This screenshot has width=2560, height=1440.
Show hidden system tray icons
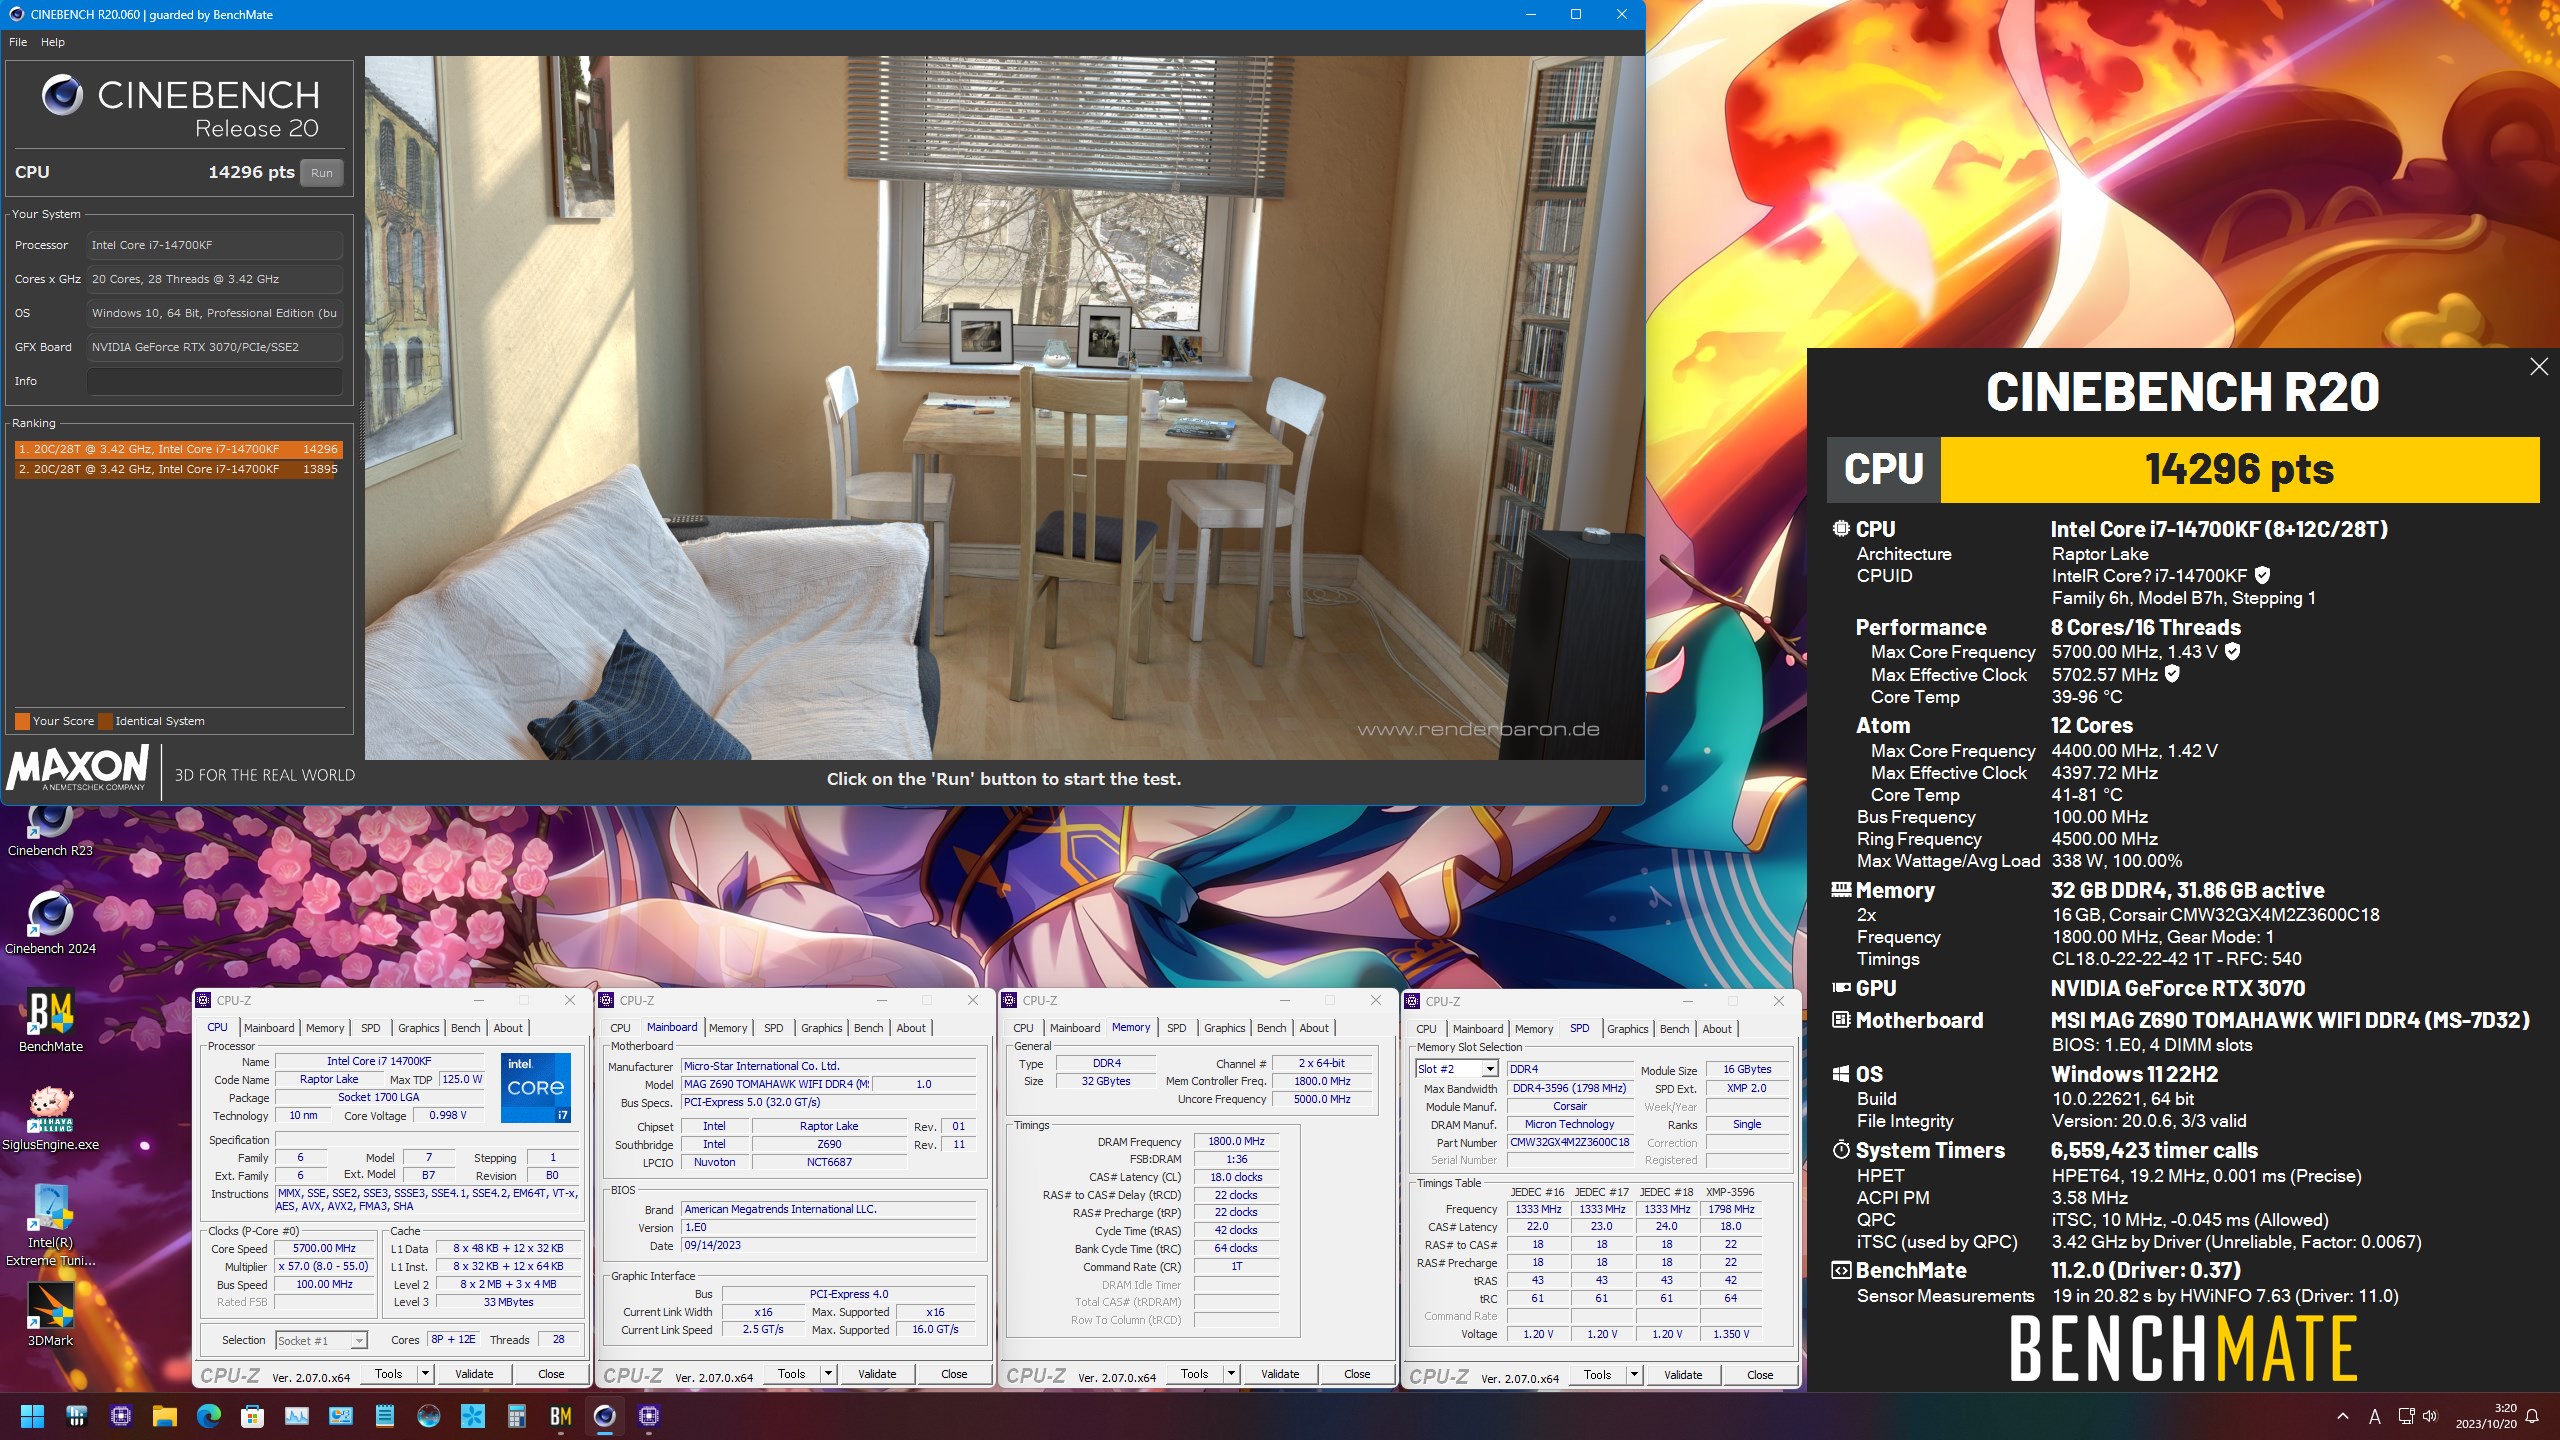[2342, 1416]
